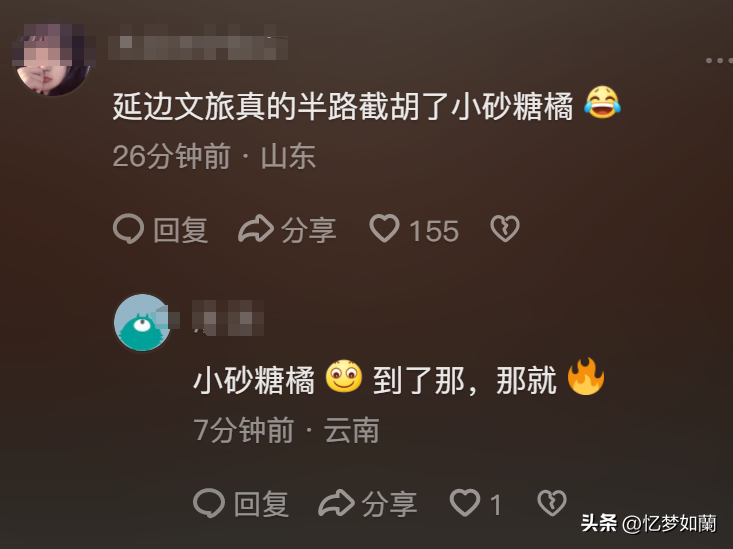This screenshot has width=733, height=549.
Task: Tap the reply bubble icon on the Yunnan comment
Action: pos(208,503)
